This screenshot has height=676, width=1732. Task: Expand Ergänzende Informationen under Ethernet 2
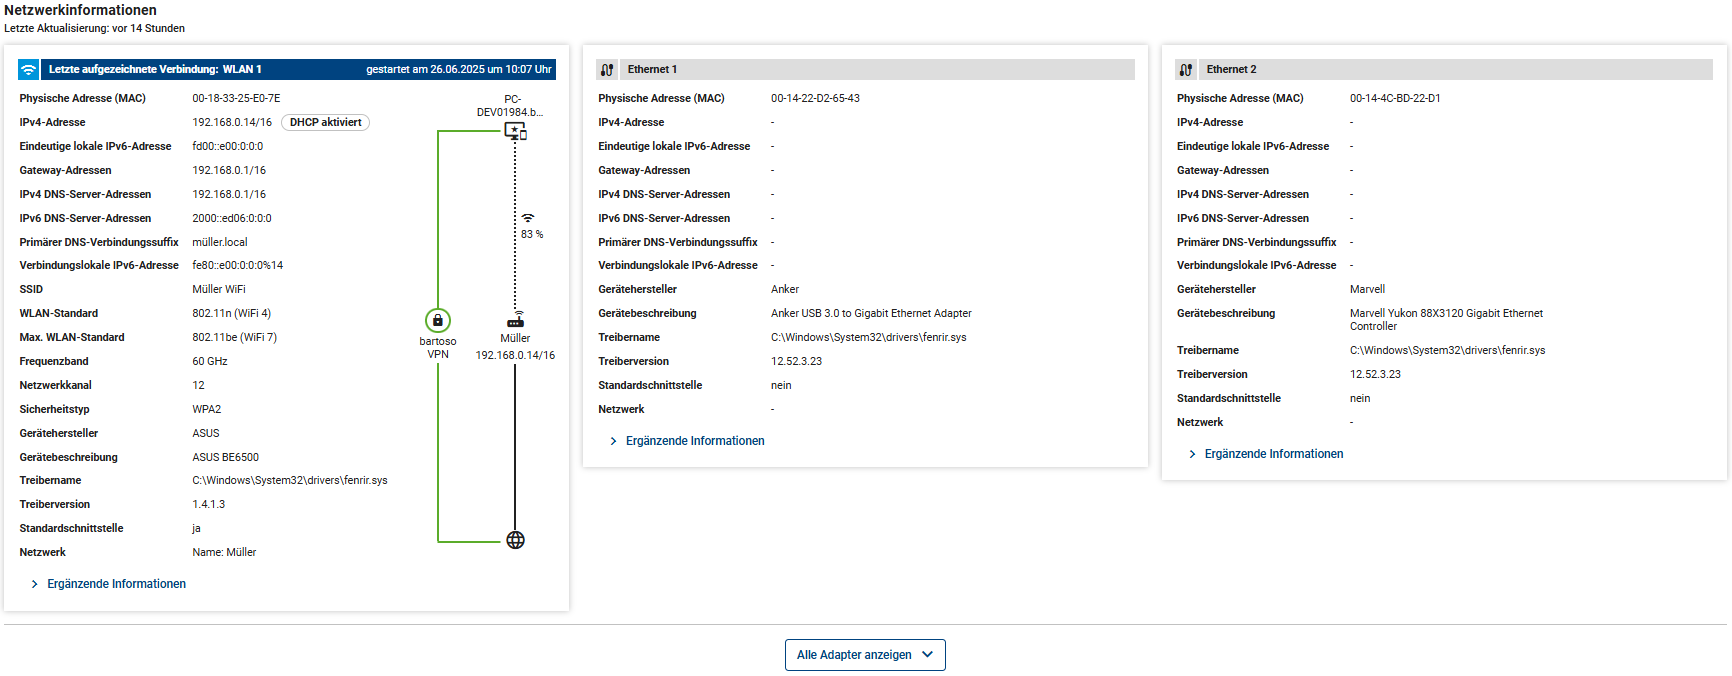click(1273, 454)
